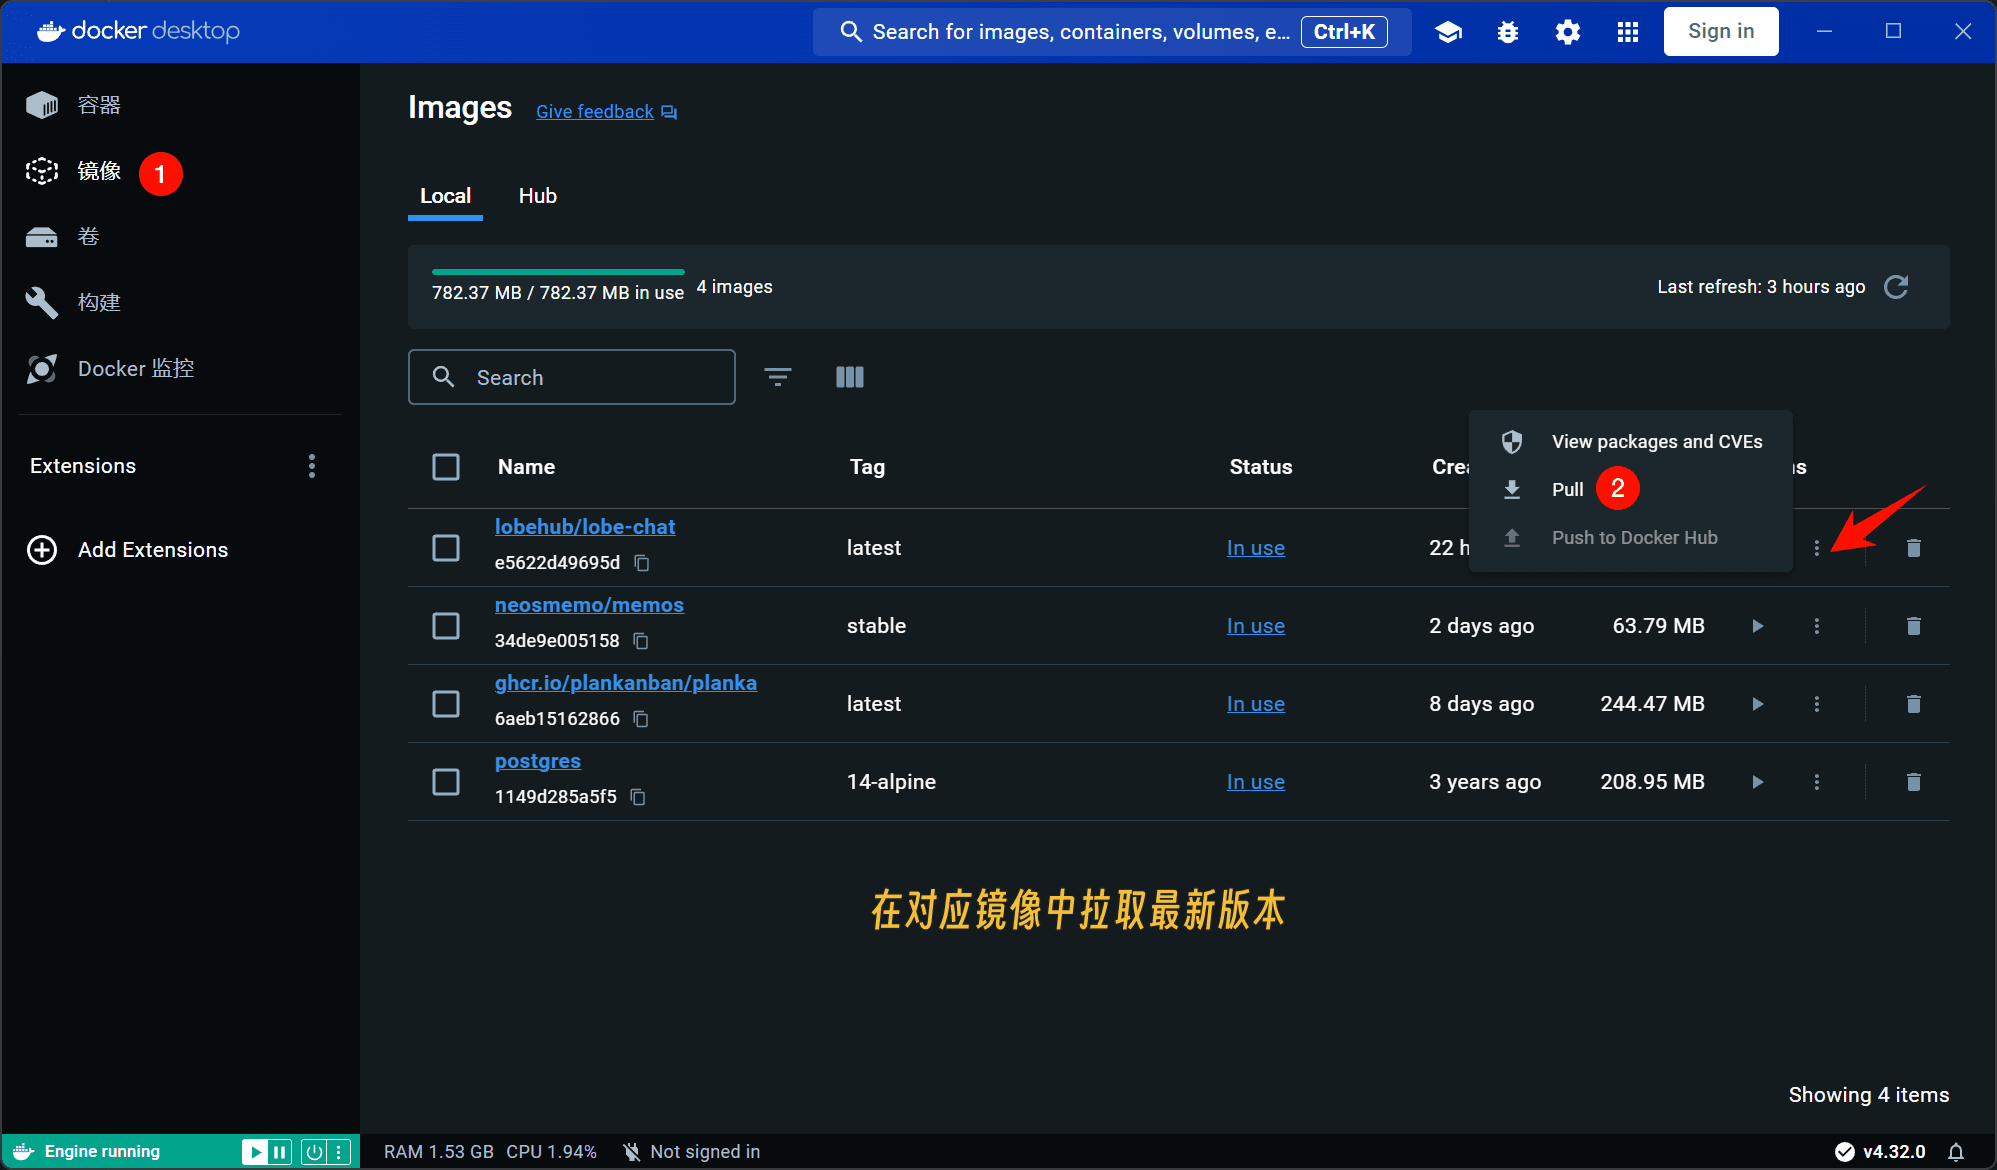The image size is (1997, 1170).
Task: Delete the neosmemo/memos image
Action: (x=1914, y=626)
